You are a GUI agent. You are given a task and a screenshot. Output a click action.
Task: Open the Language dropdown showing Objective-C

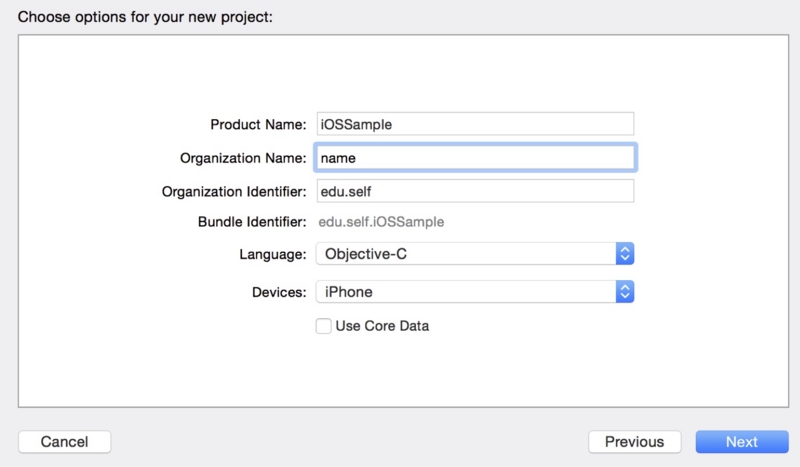pos(465,254)
